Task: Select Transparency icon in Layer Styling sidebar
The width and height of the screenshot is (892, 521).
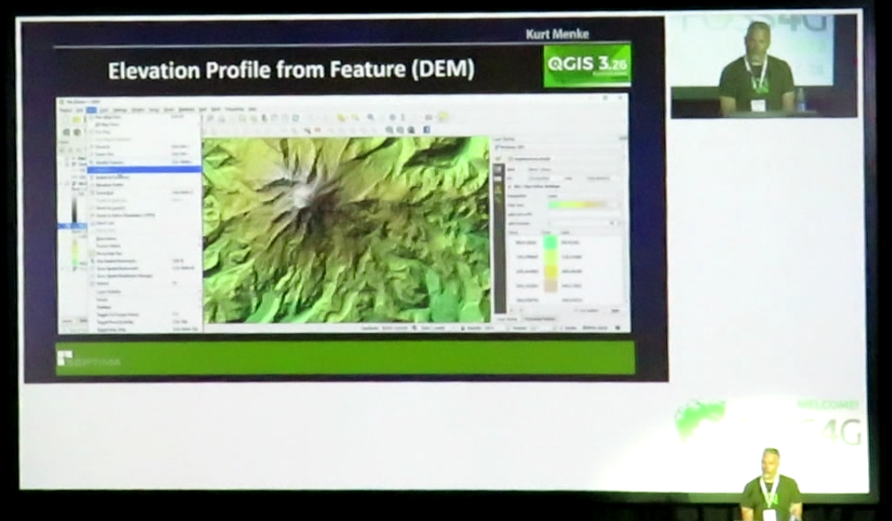Action: pos(499,180)
